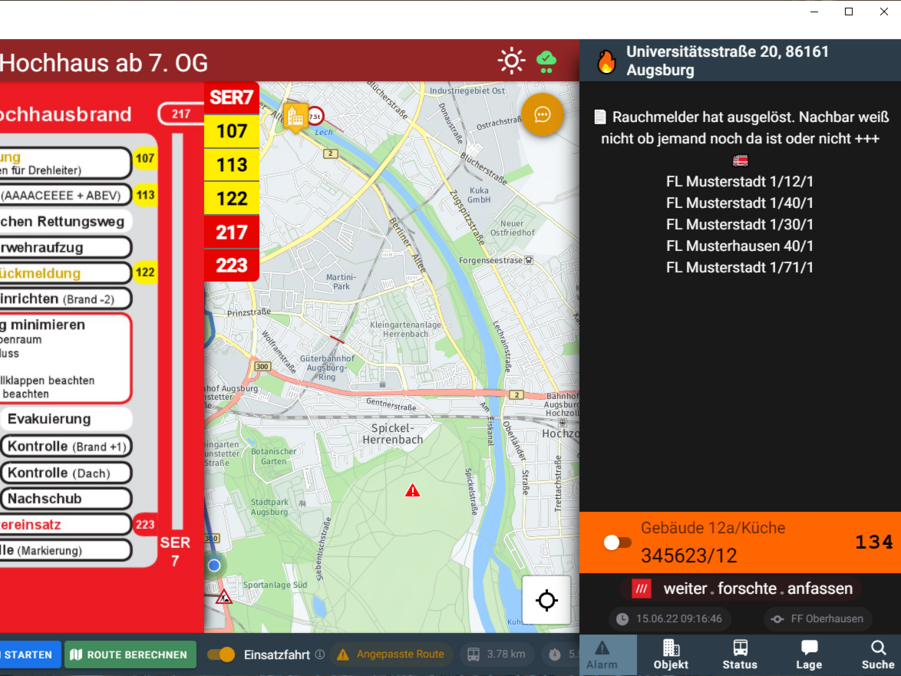Image resolution: width=901 pixels, height=676 pixels.
Task: Select yellow code 113 in the list
Action: [231, 165]
